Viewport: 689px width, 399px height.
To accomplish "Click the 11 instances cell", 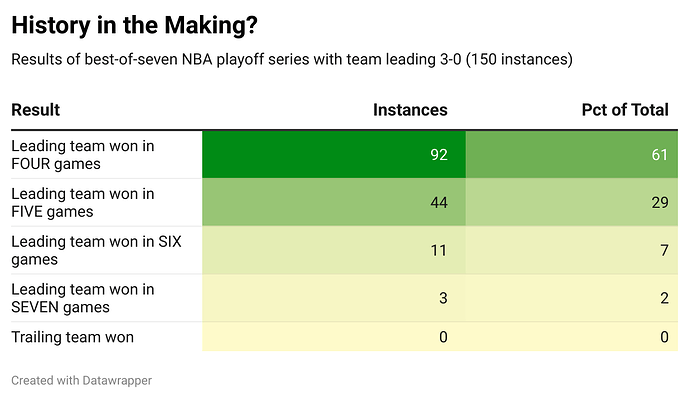I will [x=334, y=250].
